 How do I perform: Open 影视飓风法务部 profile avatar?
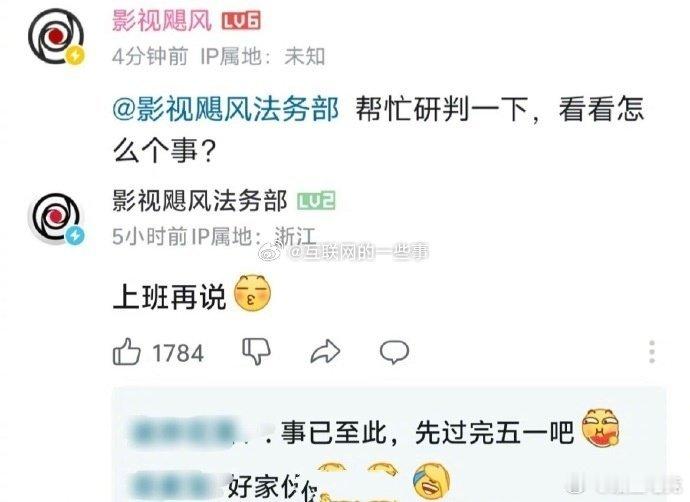point(56,218)
